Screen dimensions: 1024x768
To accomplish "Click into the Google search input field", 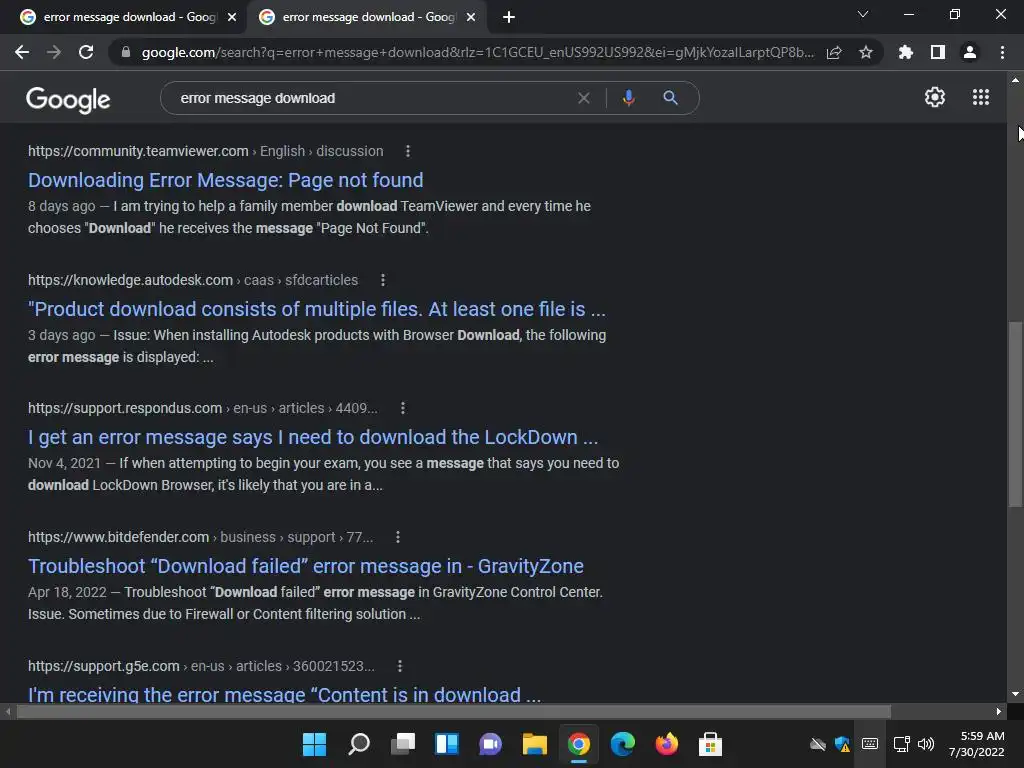I will click(x=372, y=98).
